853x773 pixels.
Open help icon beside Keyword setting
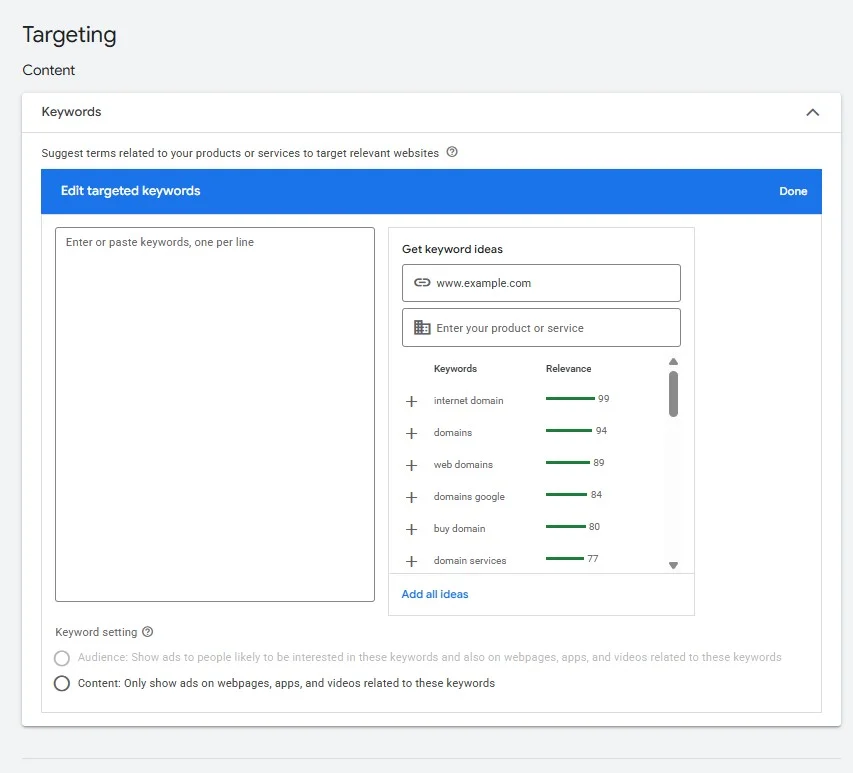point(147,632)
